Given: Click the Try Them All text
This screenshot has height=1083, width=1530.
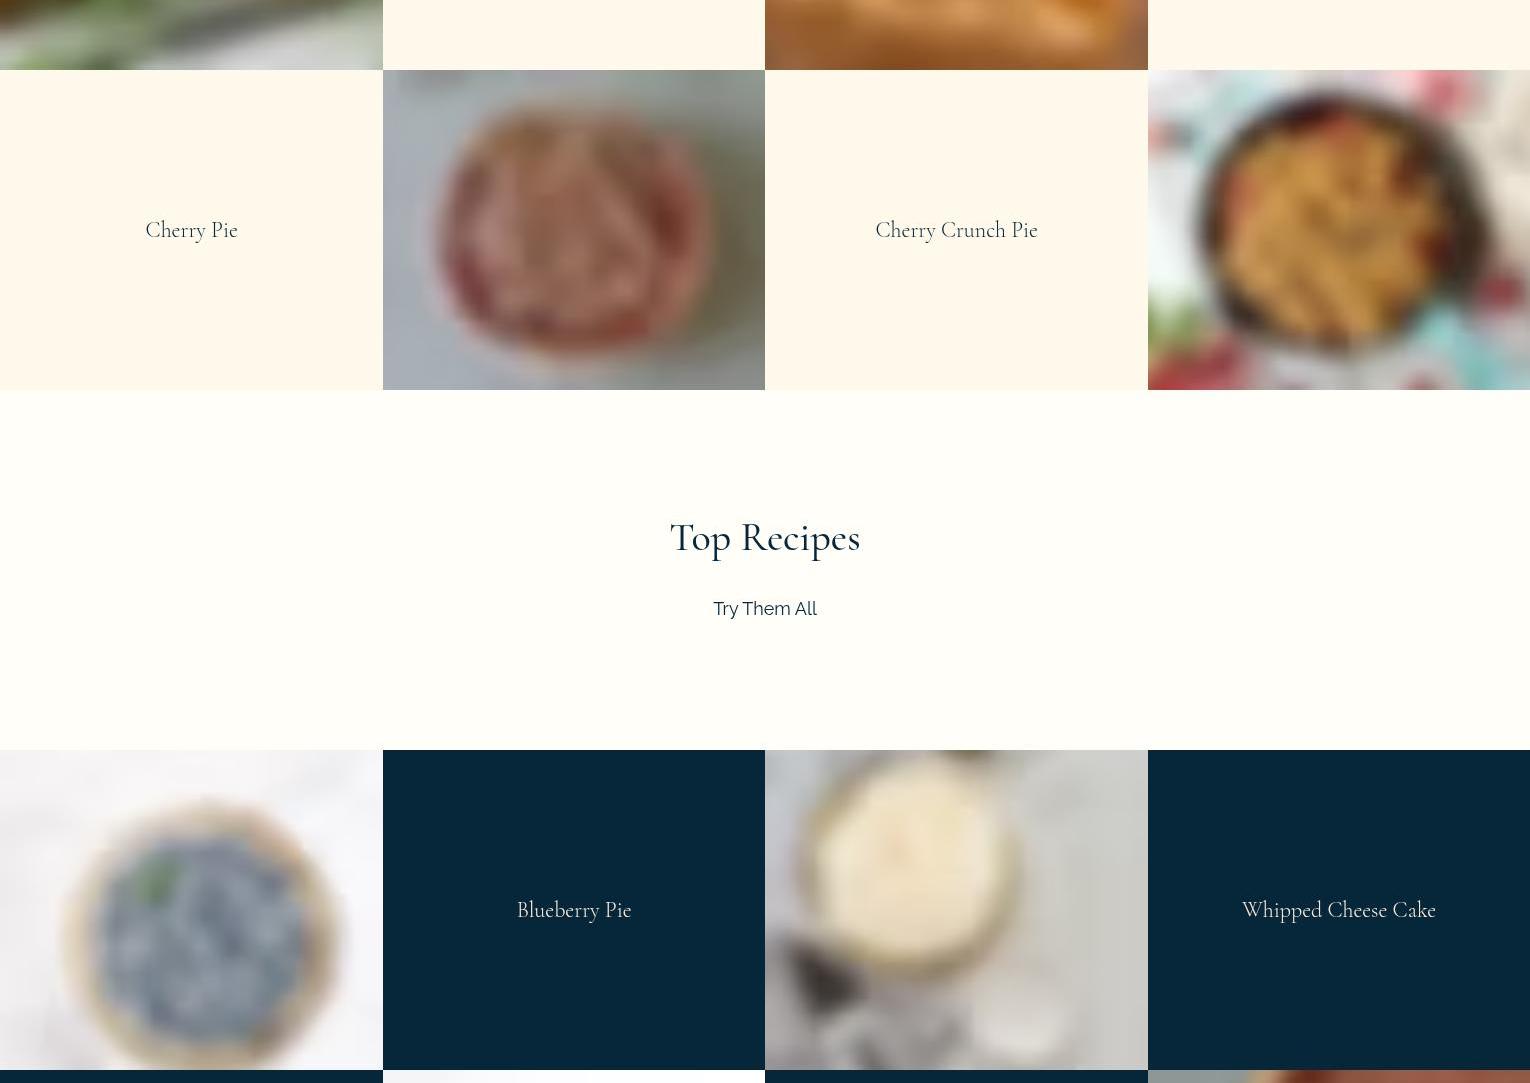Looking at the screenshot, I should point(765,608).
